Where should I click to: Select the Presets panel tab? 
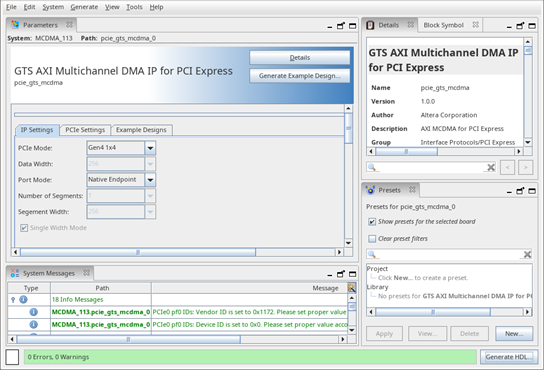[389, 190]
